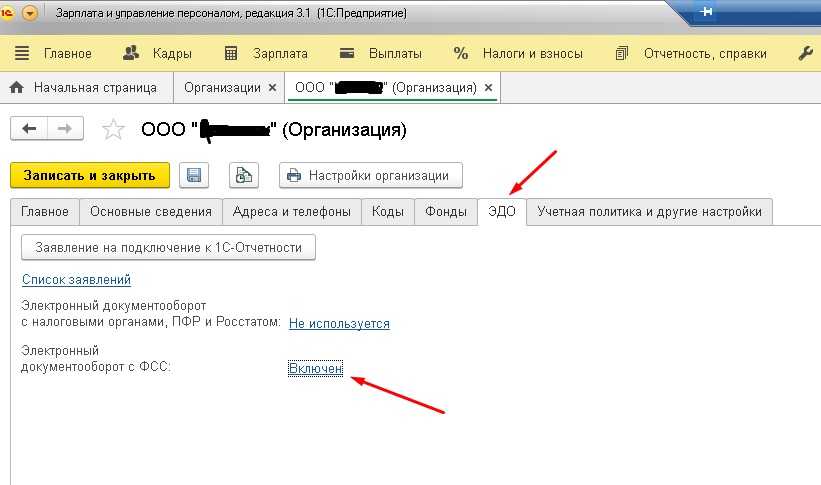
Task: Open Налоги и взносы section
Action: click(x=532, y=53)
